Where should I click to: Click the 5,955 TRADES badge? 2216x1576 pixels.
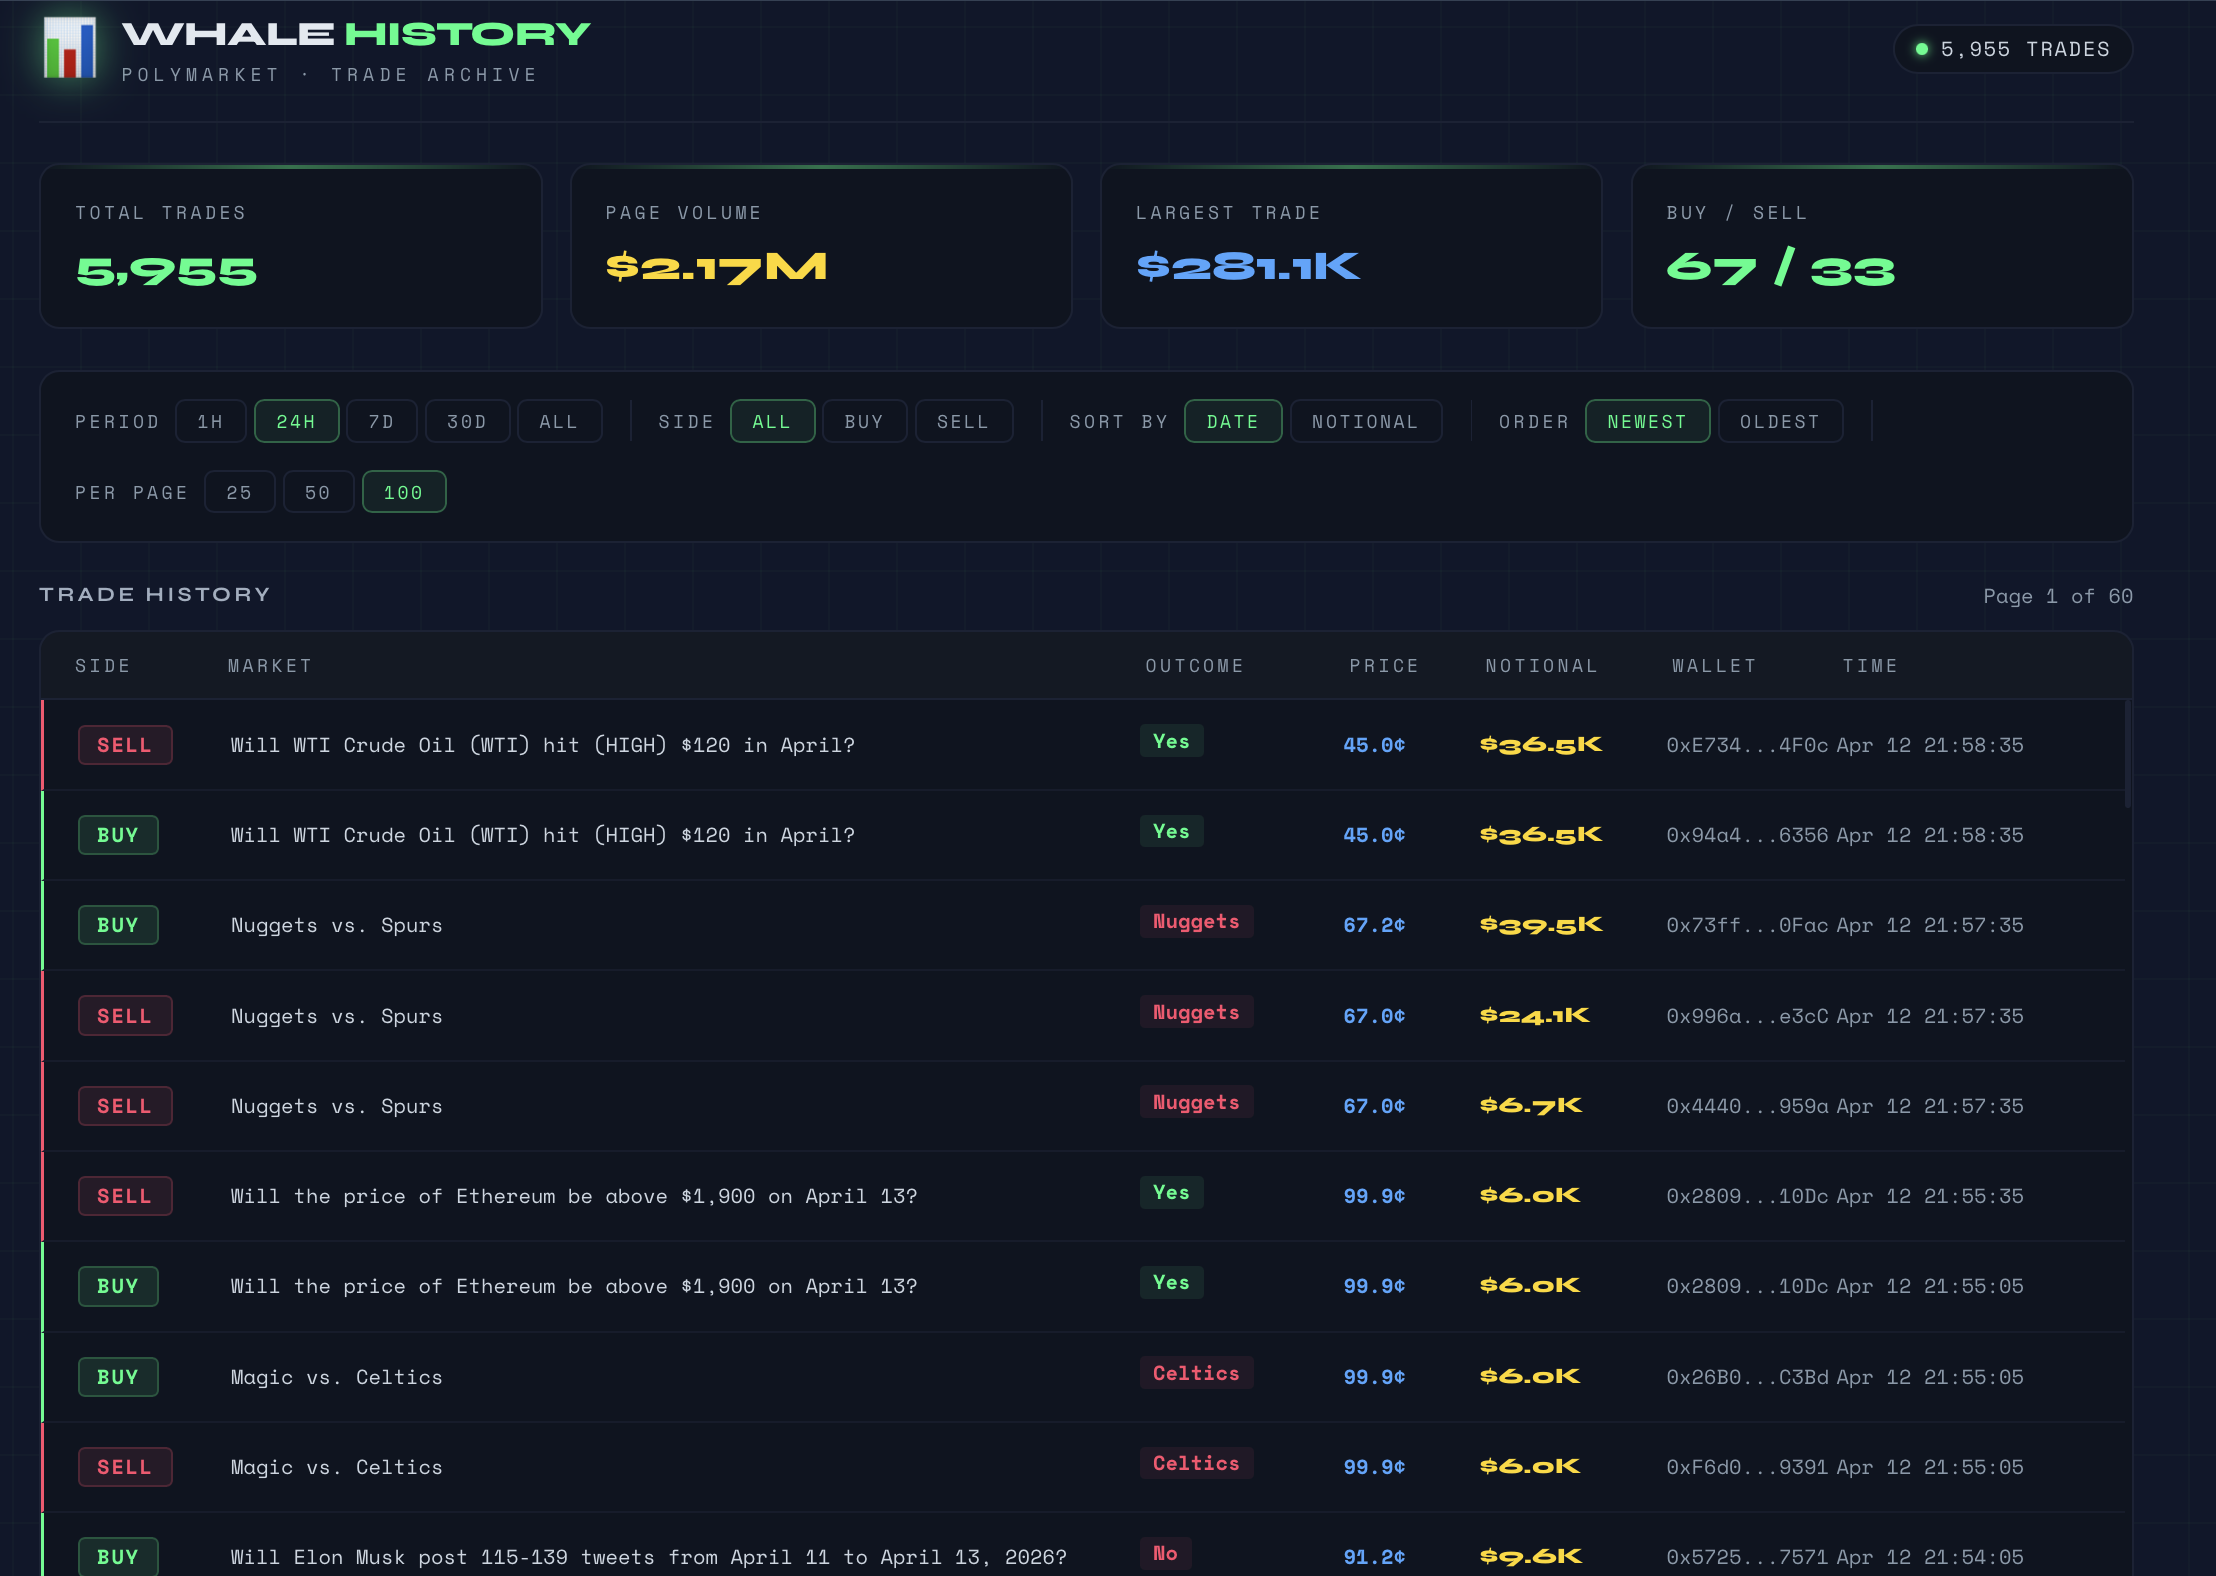[x=2013, y=49]
